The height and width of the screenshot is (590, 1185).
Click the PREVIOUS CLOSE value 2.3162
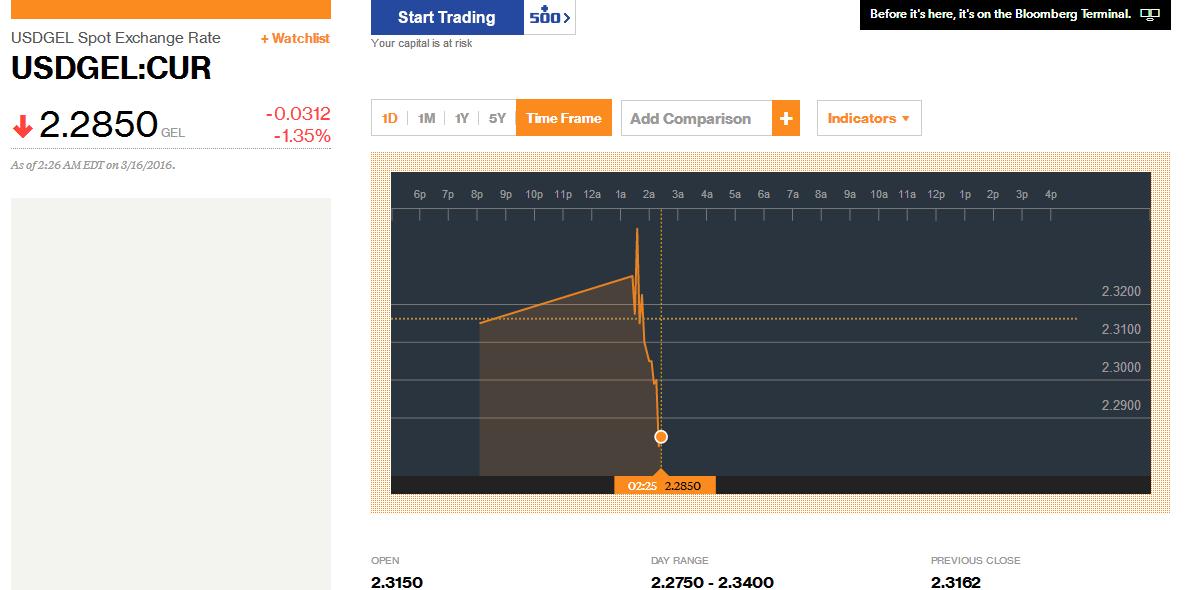click(956, 582)
